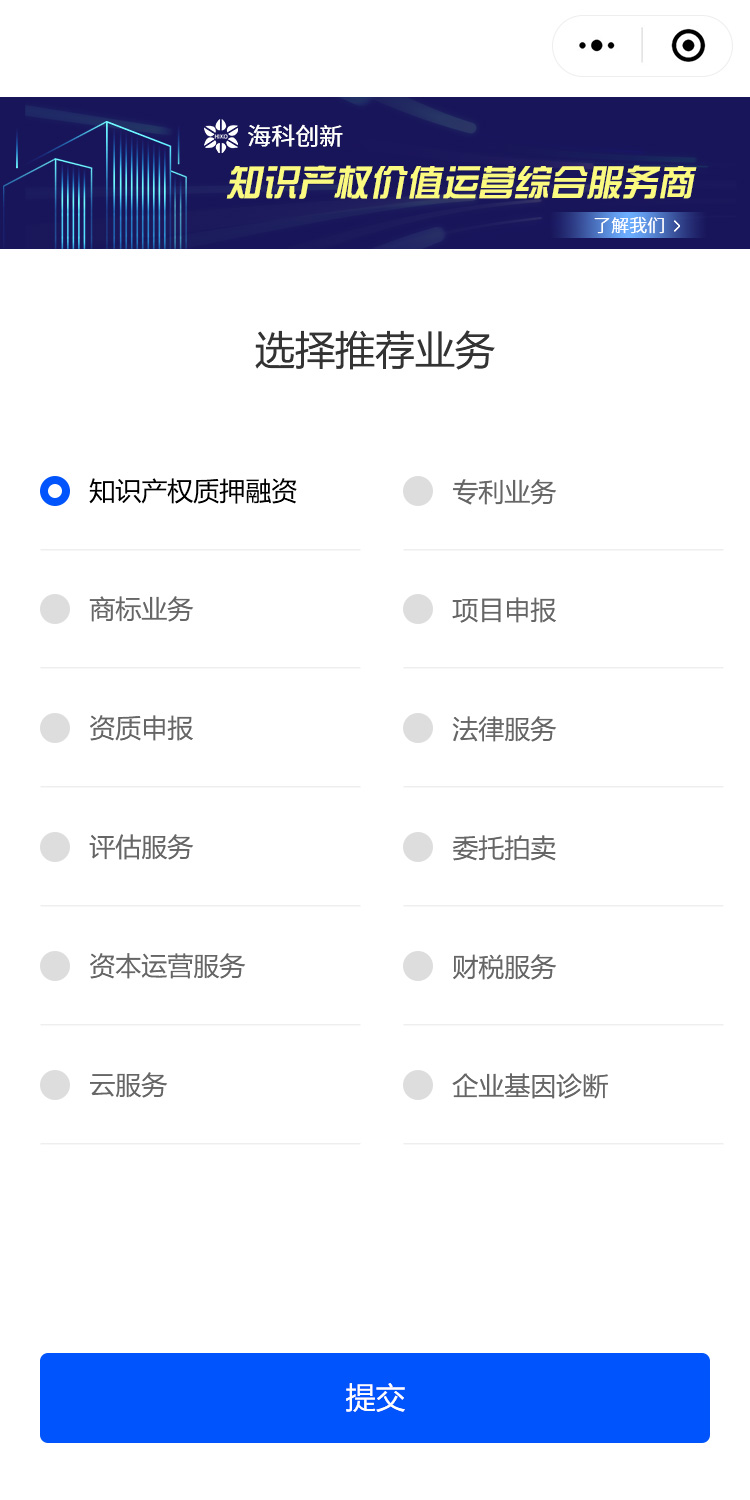Choose the 商标业务 radio option
This screenshot has width=750, height=1500.
pos(55,609)
